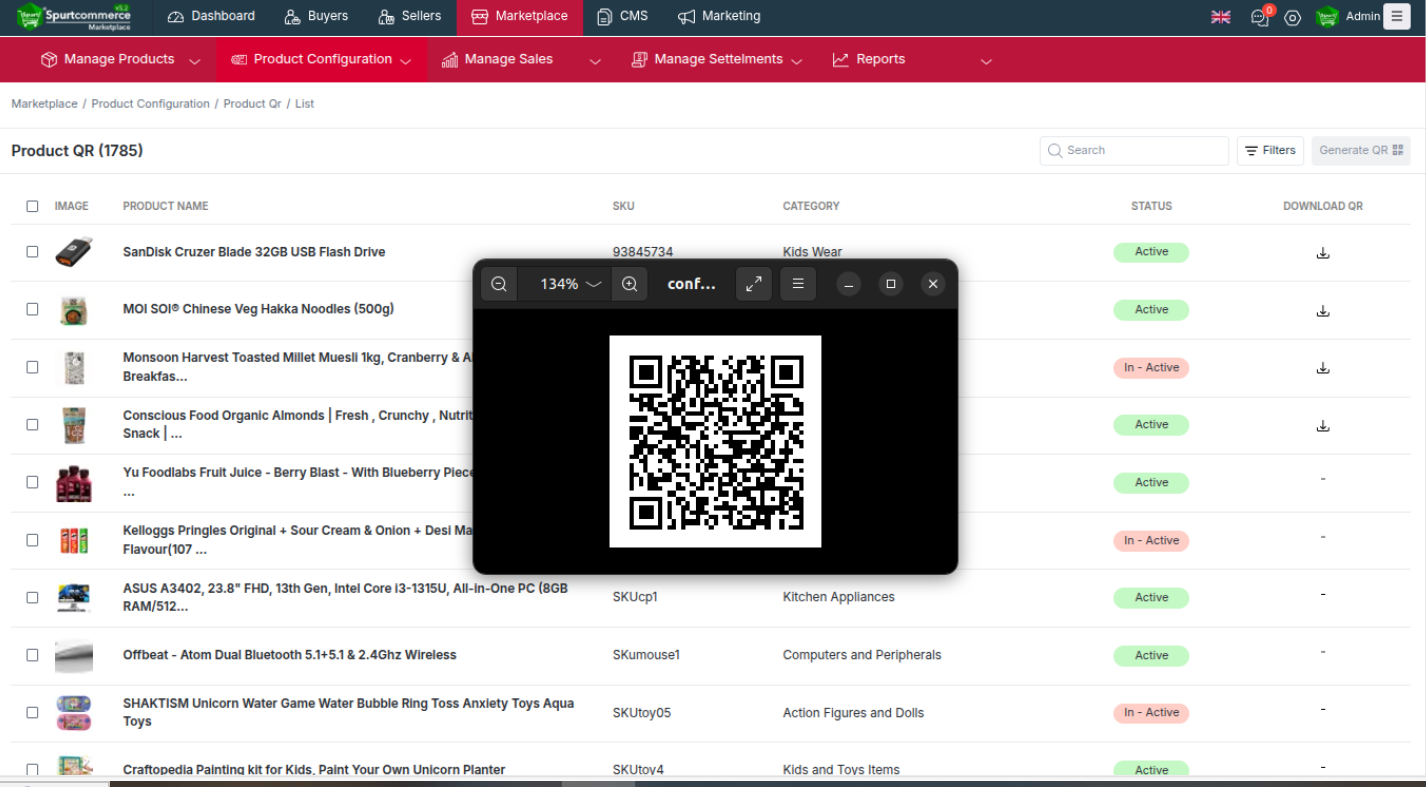Toggle fullscreen in image viewer
This screenshot has width=1426, height=787.
(x=754, y=284)
